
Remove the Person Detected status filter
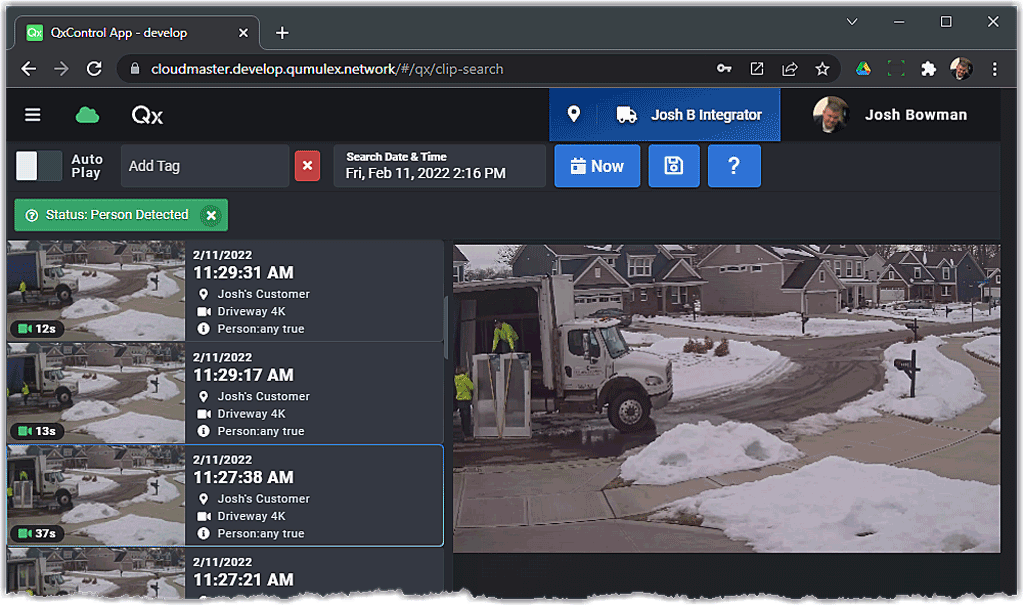(210, 215)
